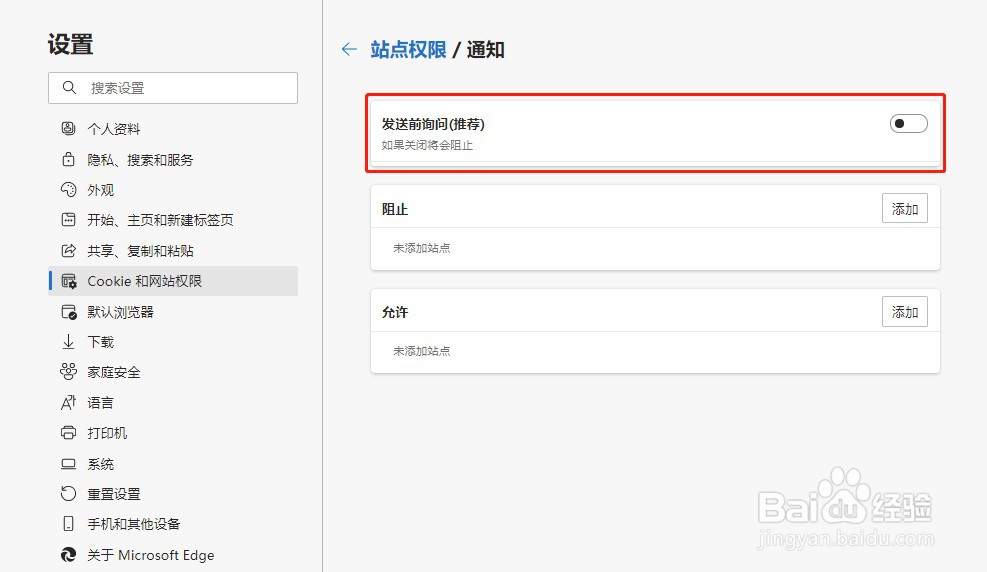
Task: Click the 通知 breadcrumb text
Action: 485,49
